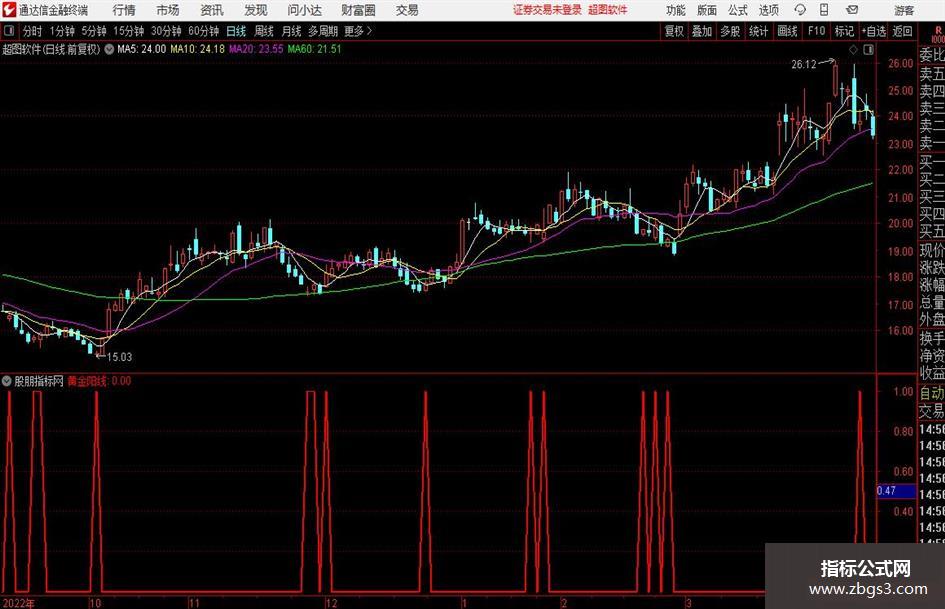Toggle the left sidebar panel icon

8,31
